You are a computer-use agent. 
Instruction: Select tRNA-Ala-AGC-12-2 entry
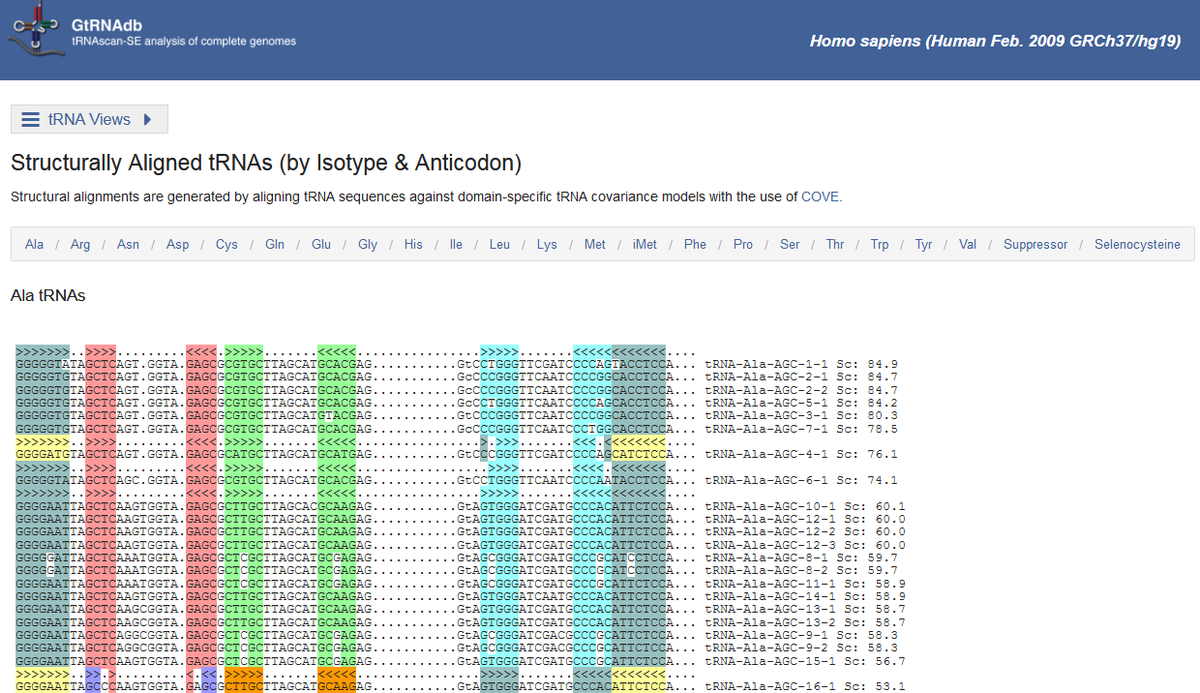coord(771,532)
